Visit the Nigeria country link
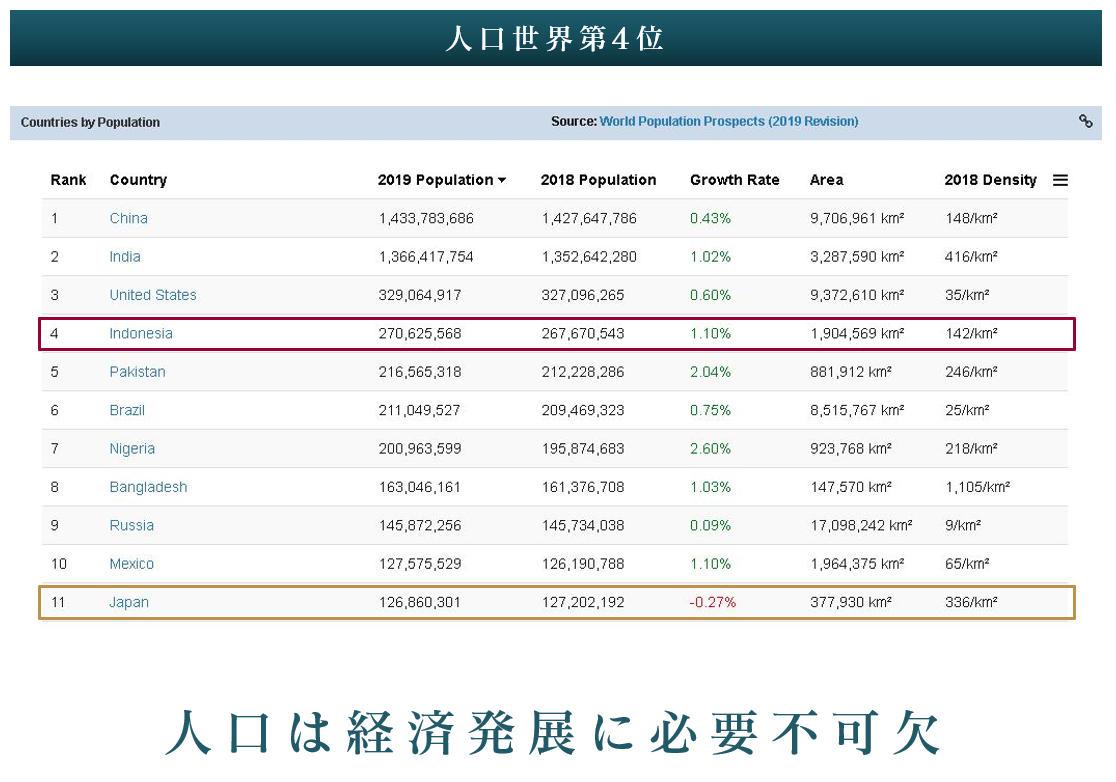Image resolution: width=1116 pixels, height=782 pixels. click(132, 449)
